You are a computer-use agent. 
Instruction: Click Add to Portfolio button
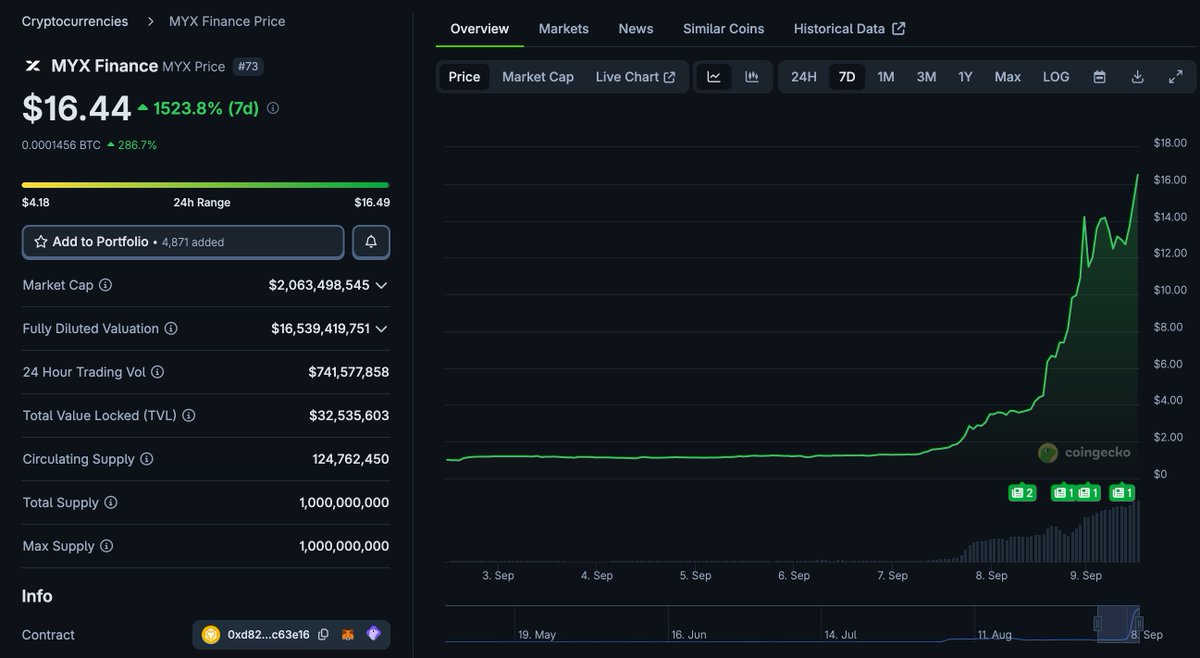tap(183, 242)
